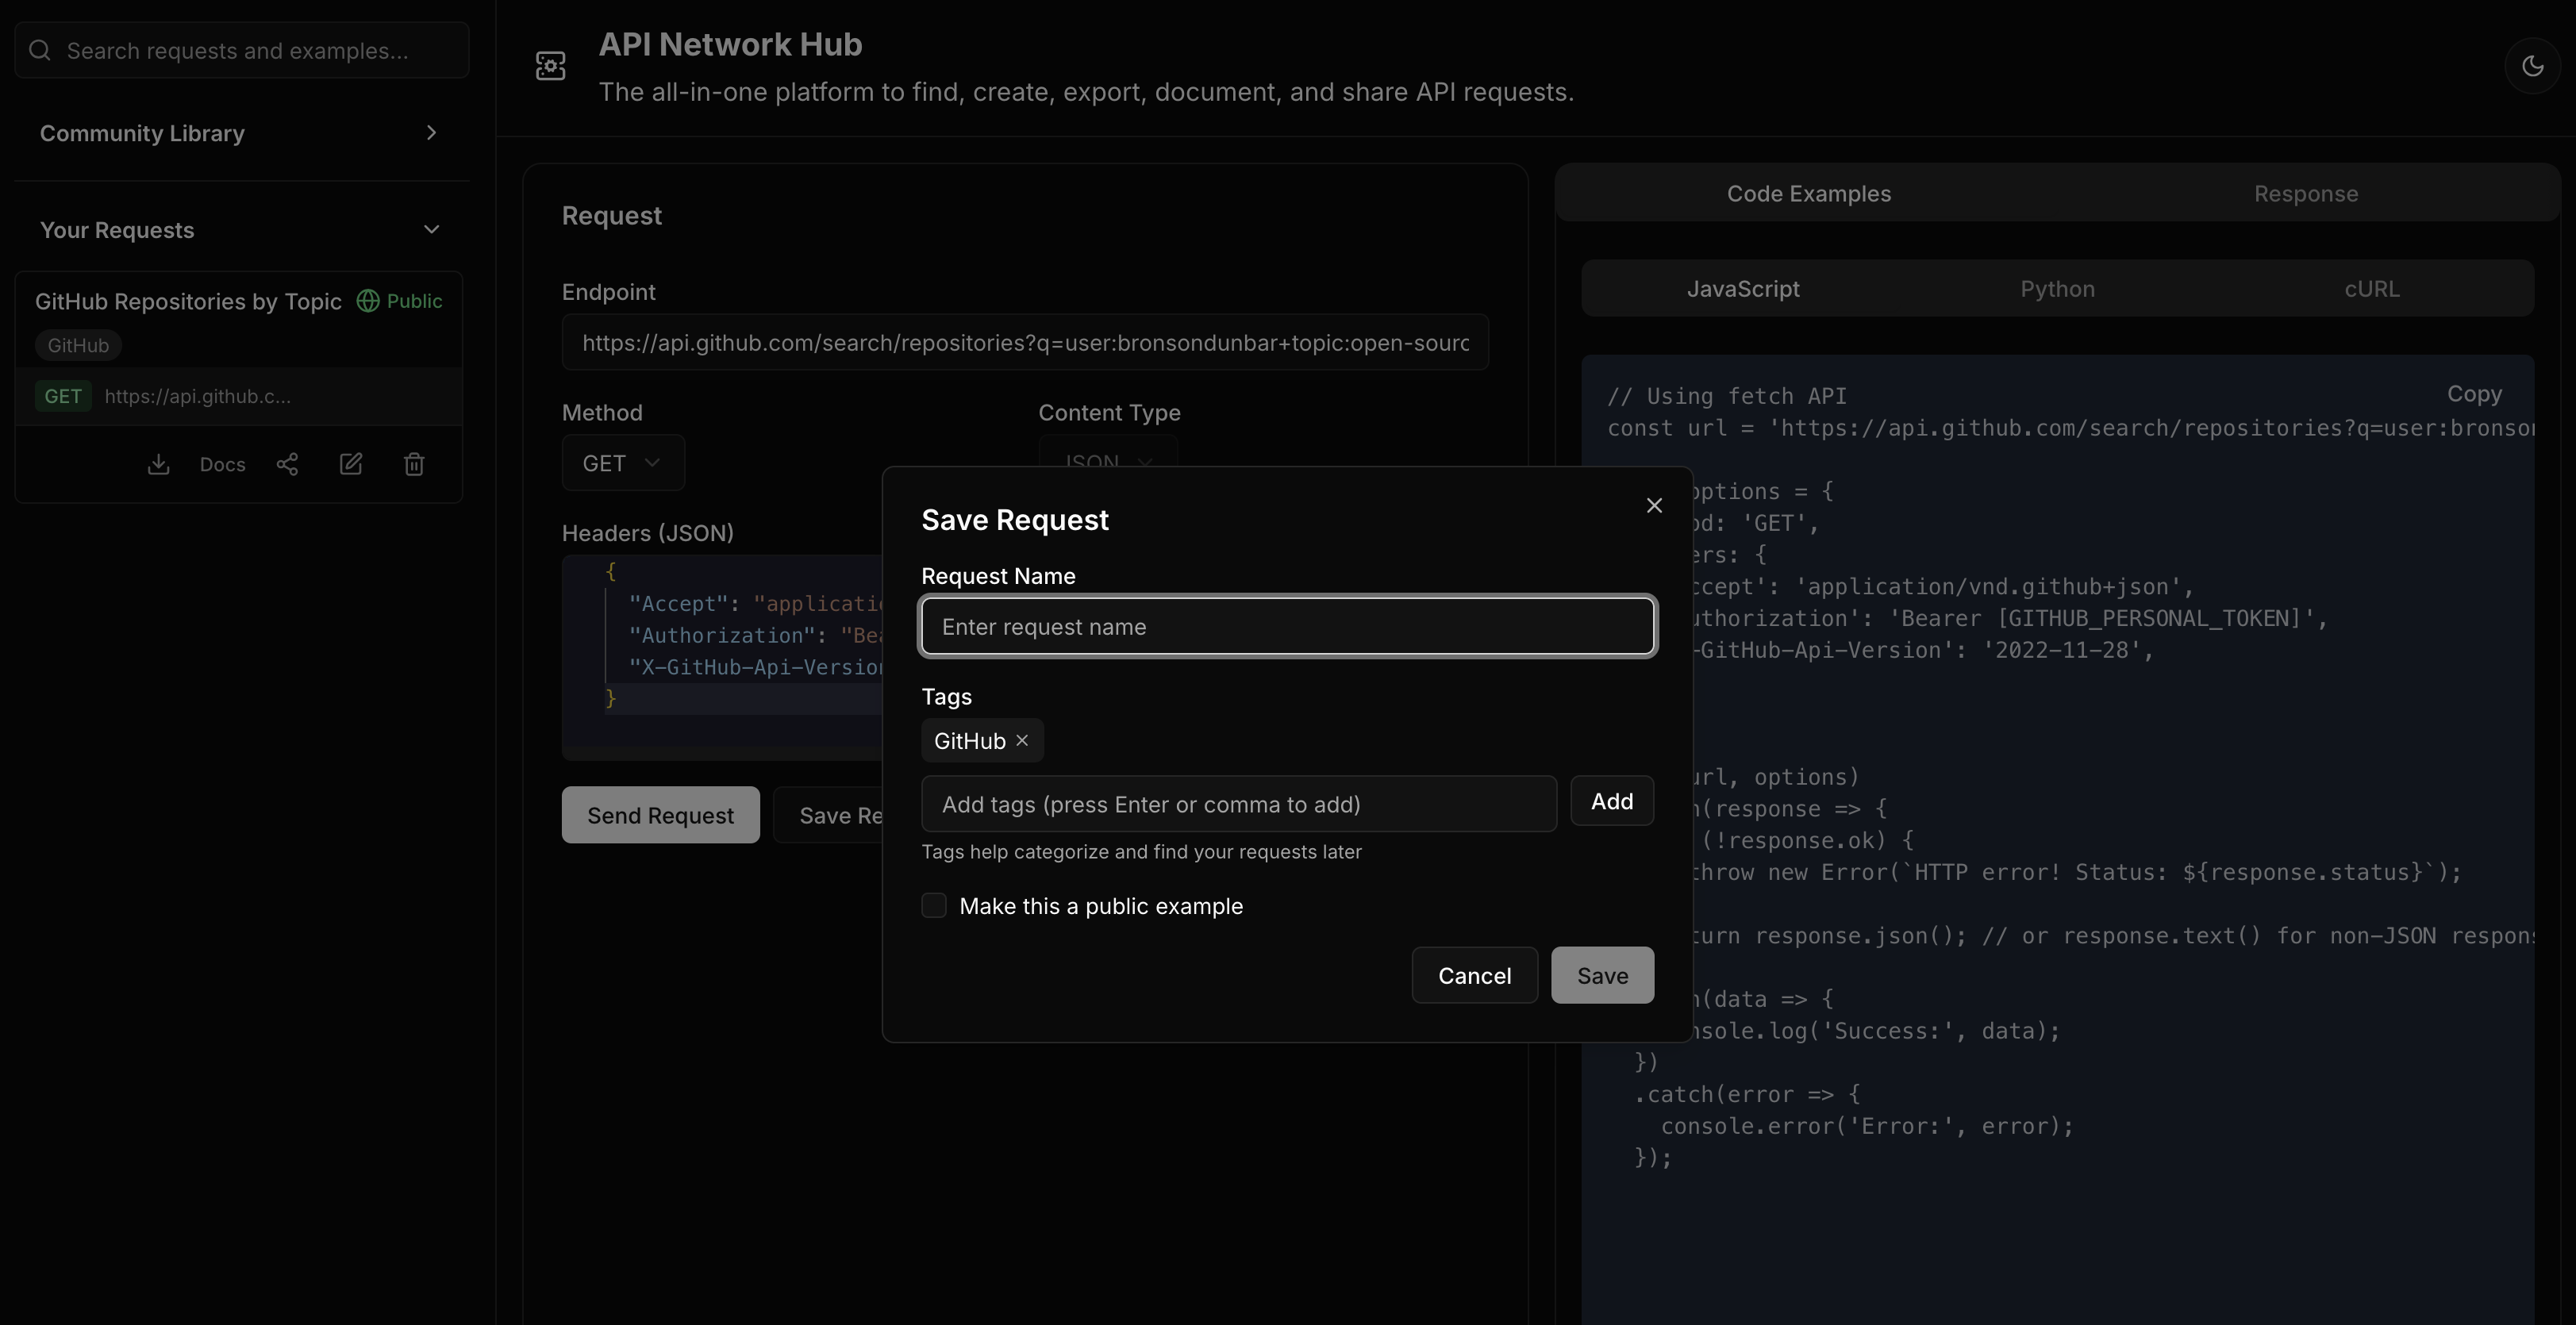Switch theme with the moon icon
The height and width of the screenshot is (1325, 2576).
[x=2533, y=66]
